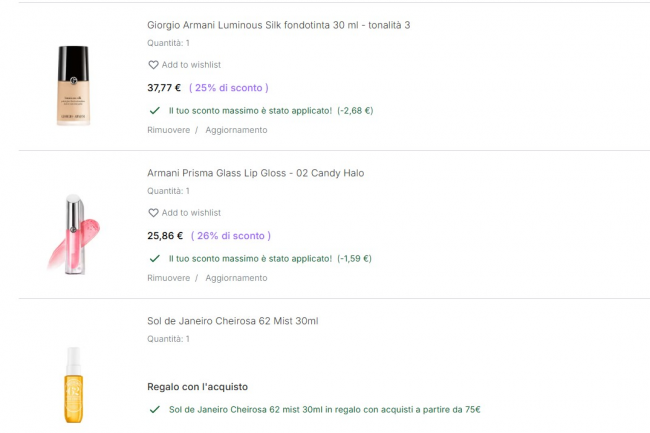Open the pink lip gloss product image
Screen dimensions: 650x433
73,232
